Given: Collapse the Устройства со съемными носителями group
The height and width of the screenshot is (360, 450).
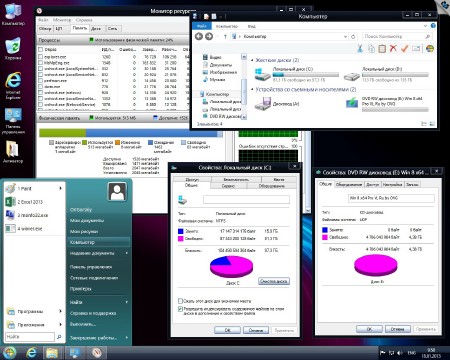Looking at the screenshot, I should [252, 90].
